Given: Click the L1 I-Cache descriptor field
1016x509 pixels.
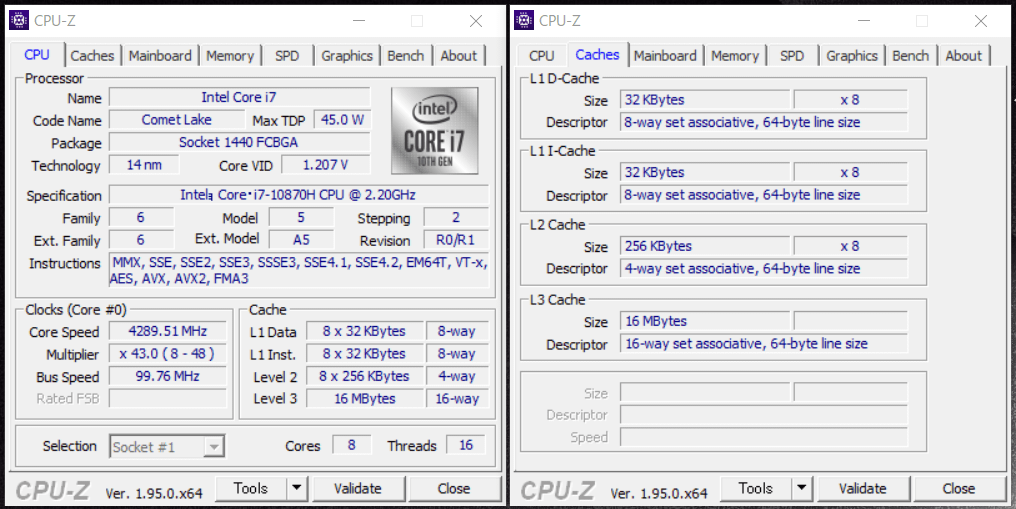Looking at the screenshot, I should coord(764,195).
